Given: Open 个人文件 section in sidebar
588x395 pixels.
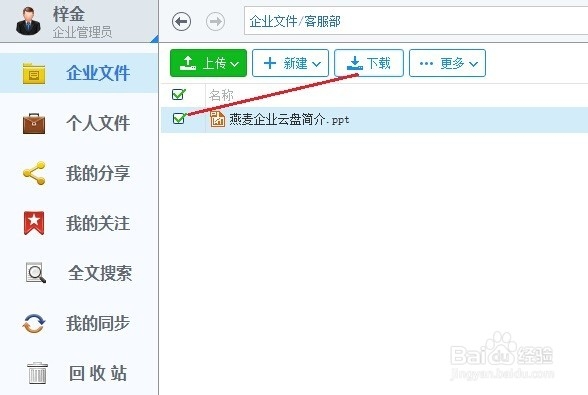Looking at the screenshot, I should [79, 123].
